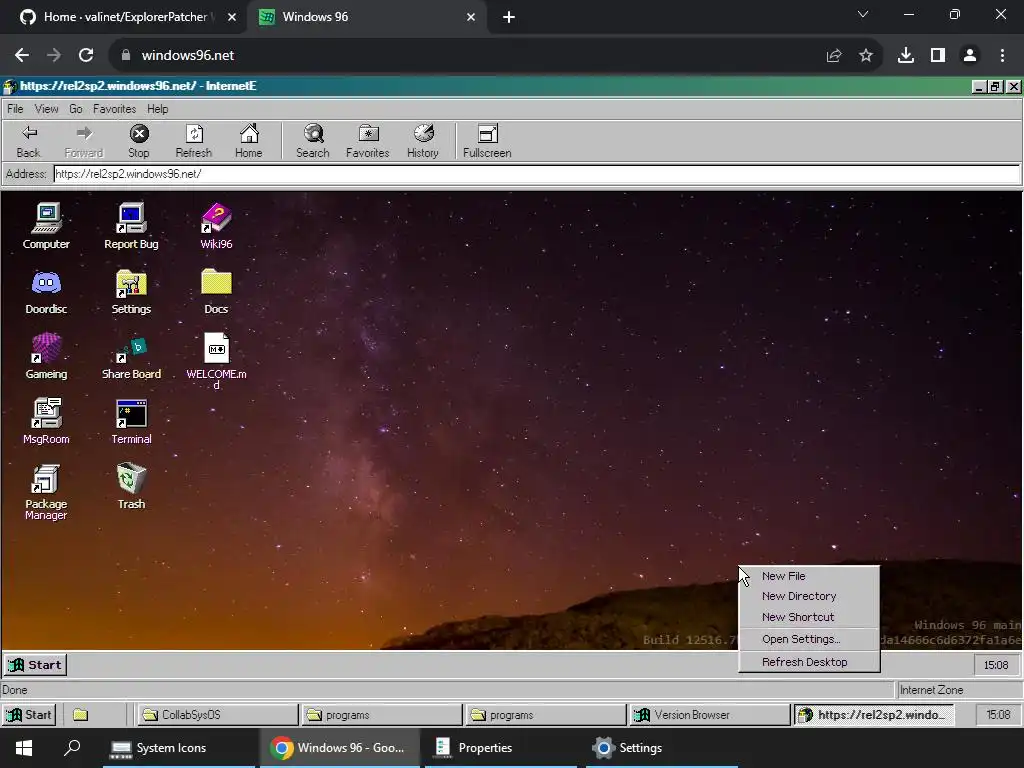This screenshot has height=768, width=1024.
Task: Go back in Chrome navigation
Action: 22,56
